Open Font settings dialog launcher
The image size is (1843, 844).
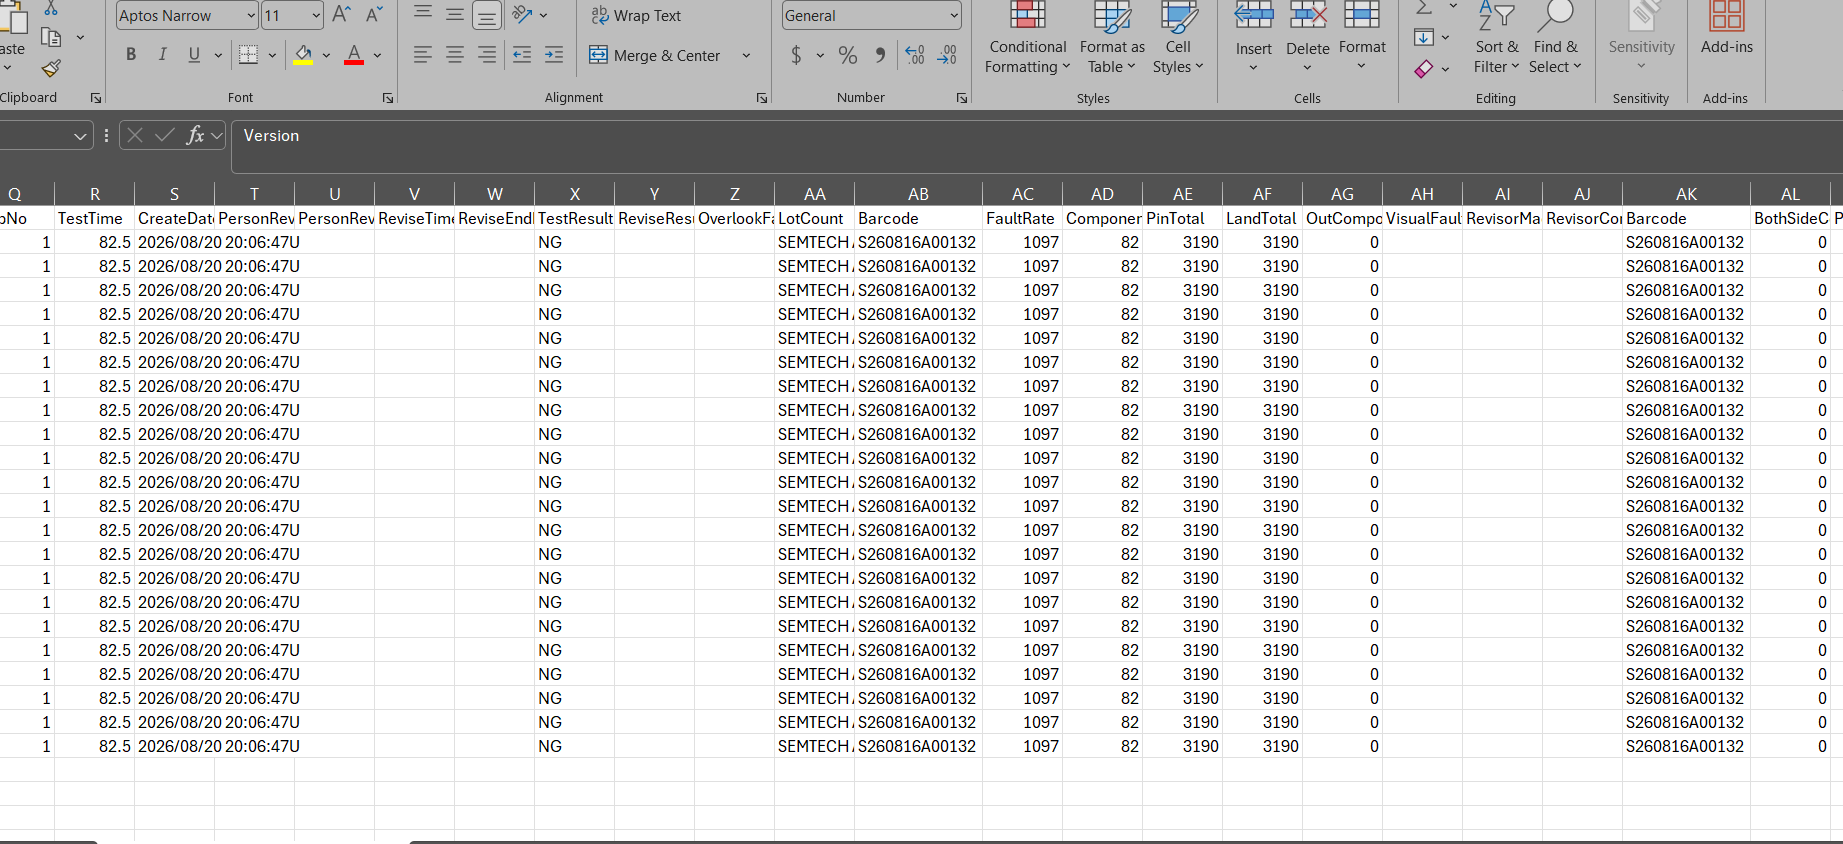click(388, 98)
